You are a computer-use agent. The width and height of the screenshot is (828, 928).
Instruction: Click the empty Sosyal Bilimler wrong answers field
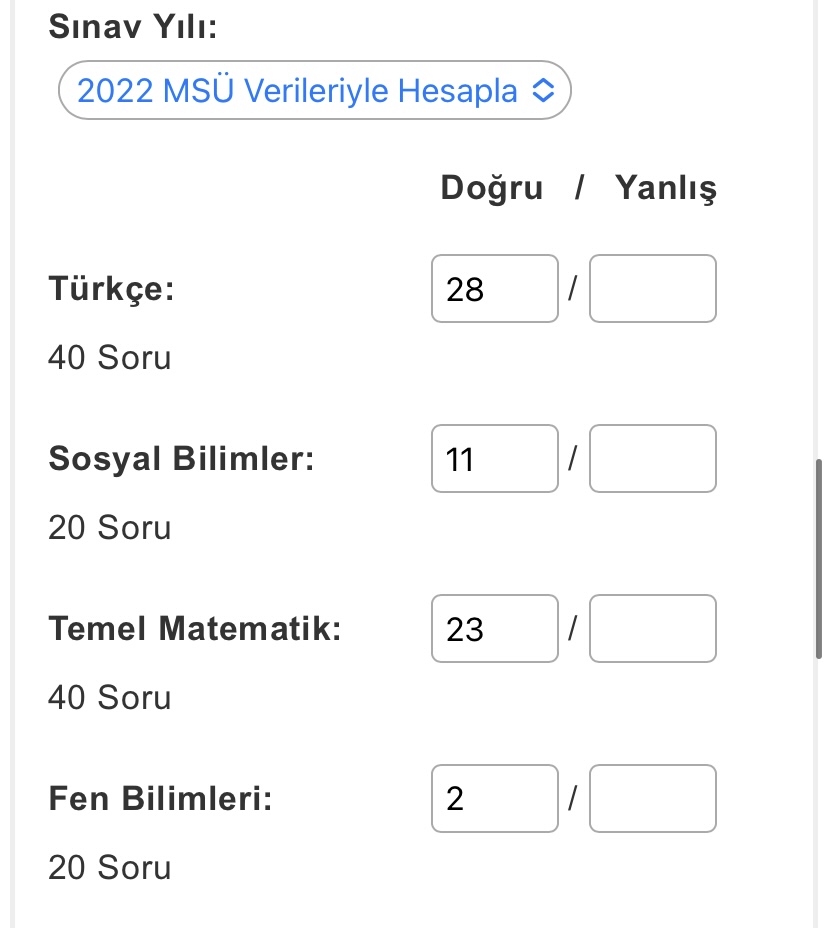pos(652,459)
